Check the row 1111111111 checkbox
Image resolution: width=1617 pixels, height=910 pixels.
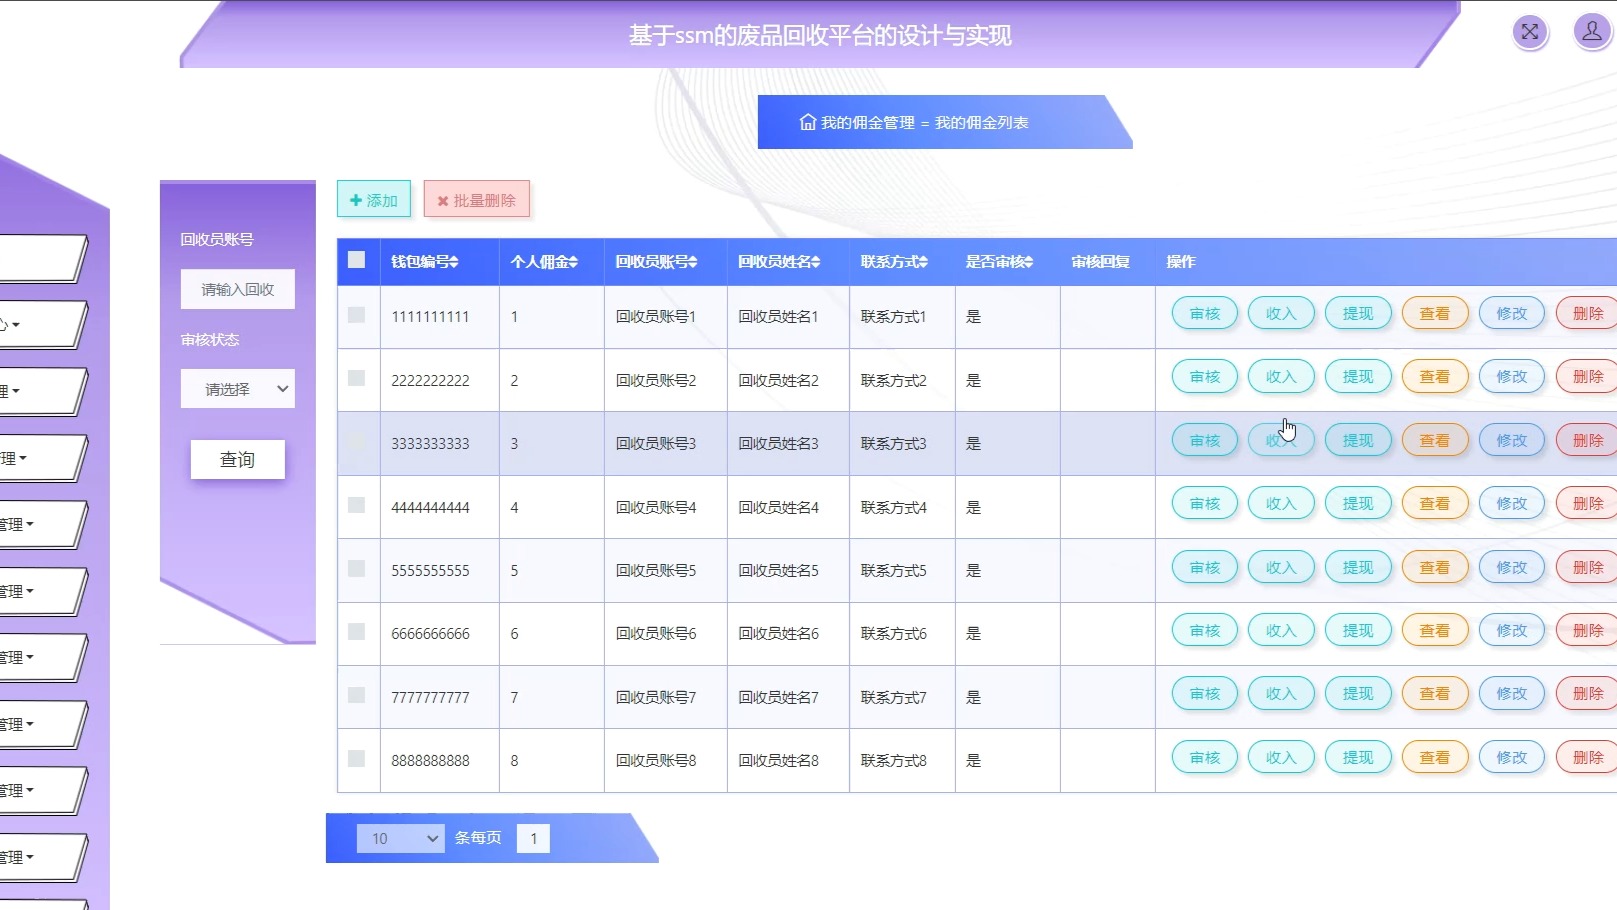pyautogui.click(x=356, y=315)
